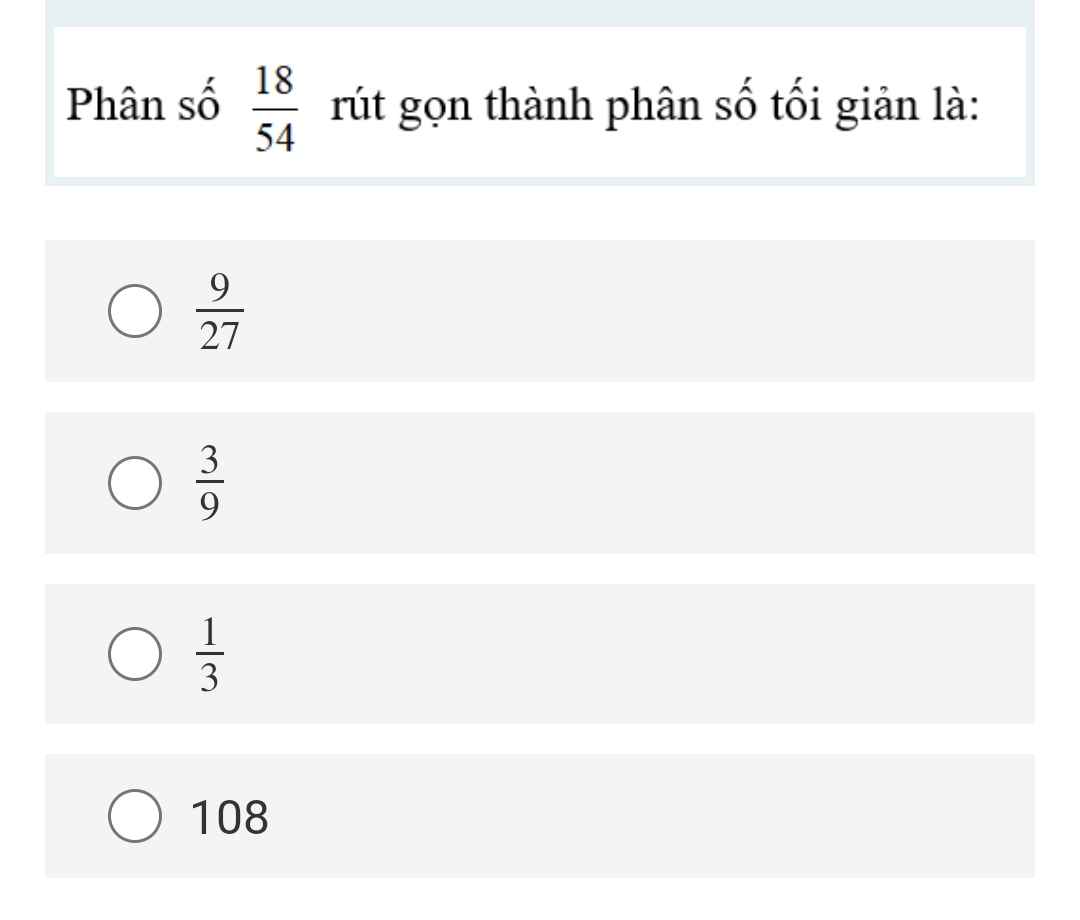1080x920 pixels.
Task: Click the answer text 108
Action: click(230, 817)
